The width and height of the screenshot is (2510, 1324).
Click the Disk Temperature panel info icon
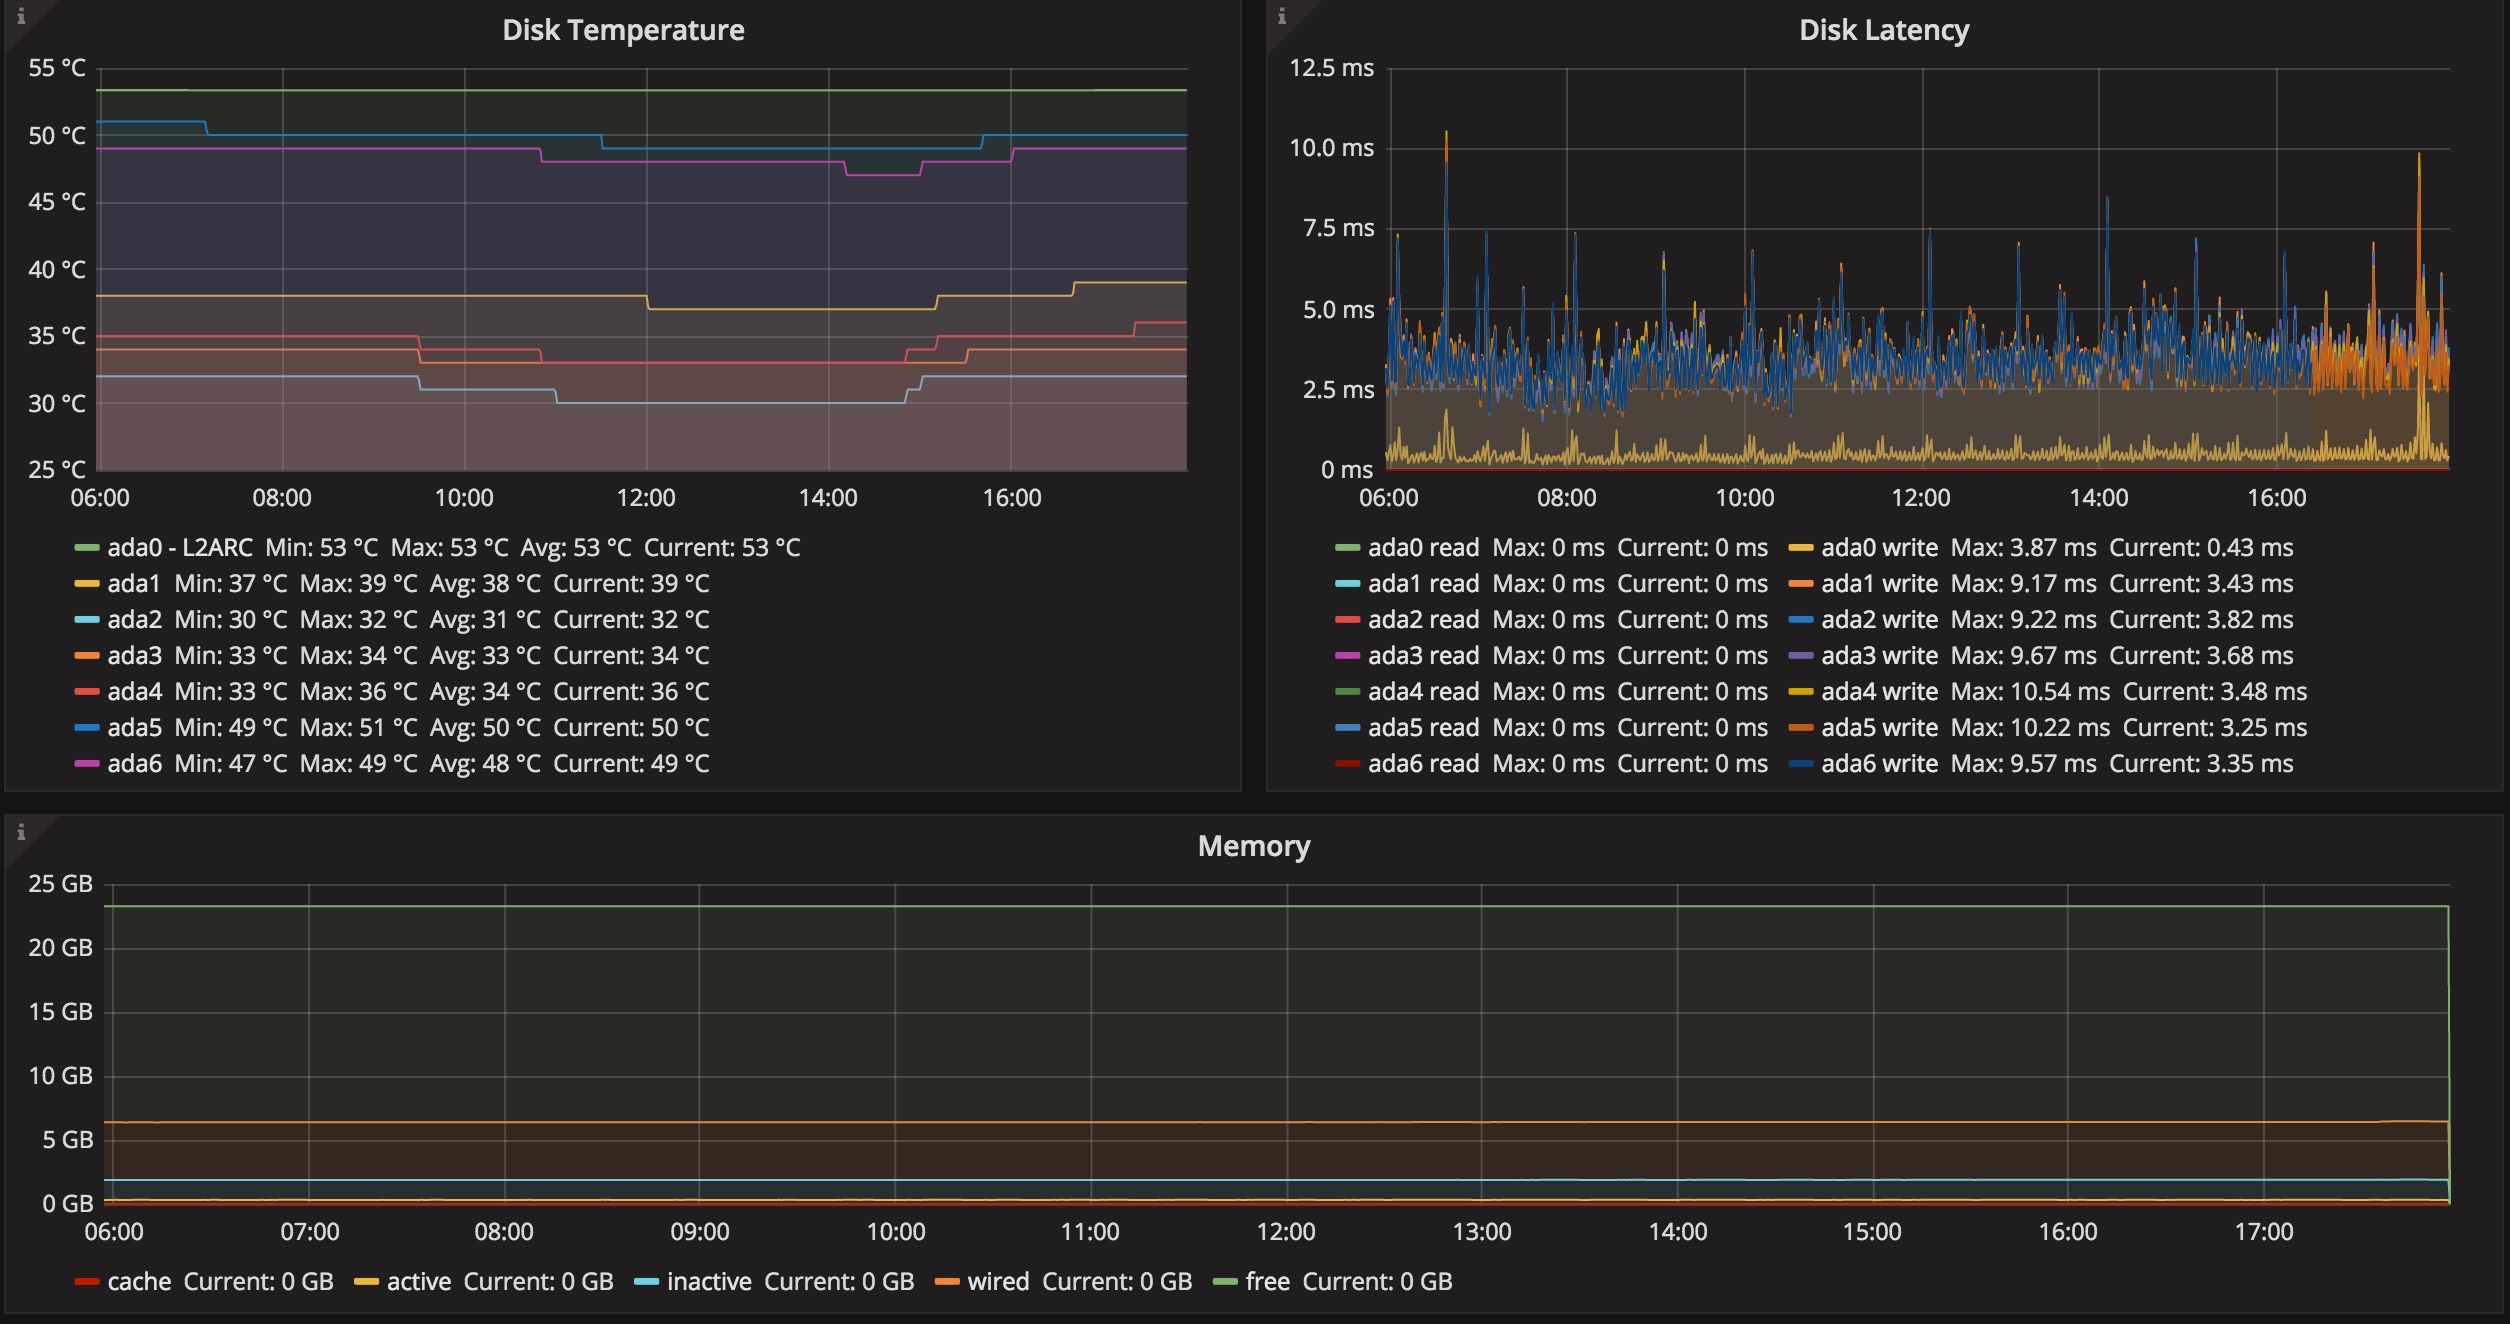pos(21,17)
